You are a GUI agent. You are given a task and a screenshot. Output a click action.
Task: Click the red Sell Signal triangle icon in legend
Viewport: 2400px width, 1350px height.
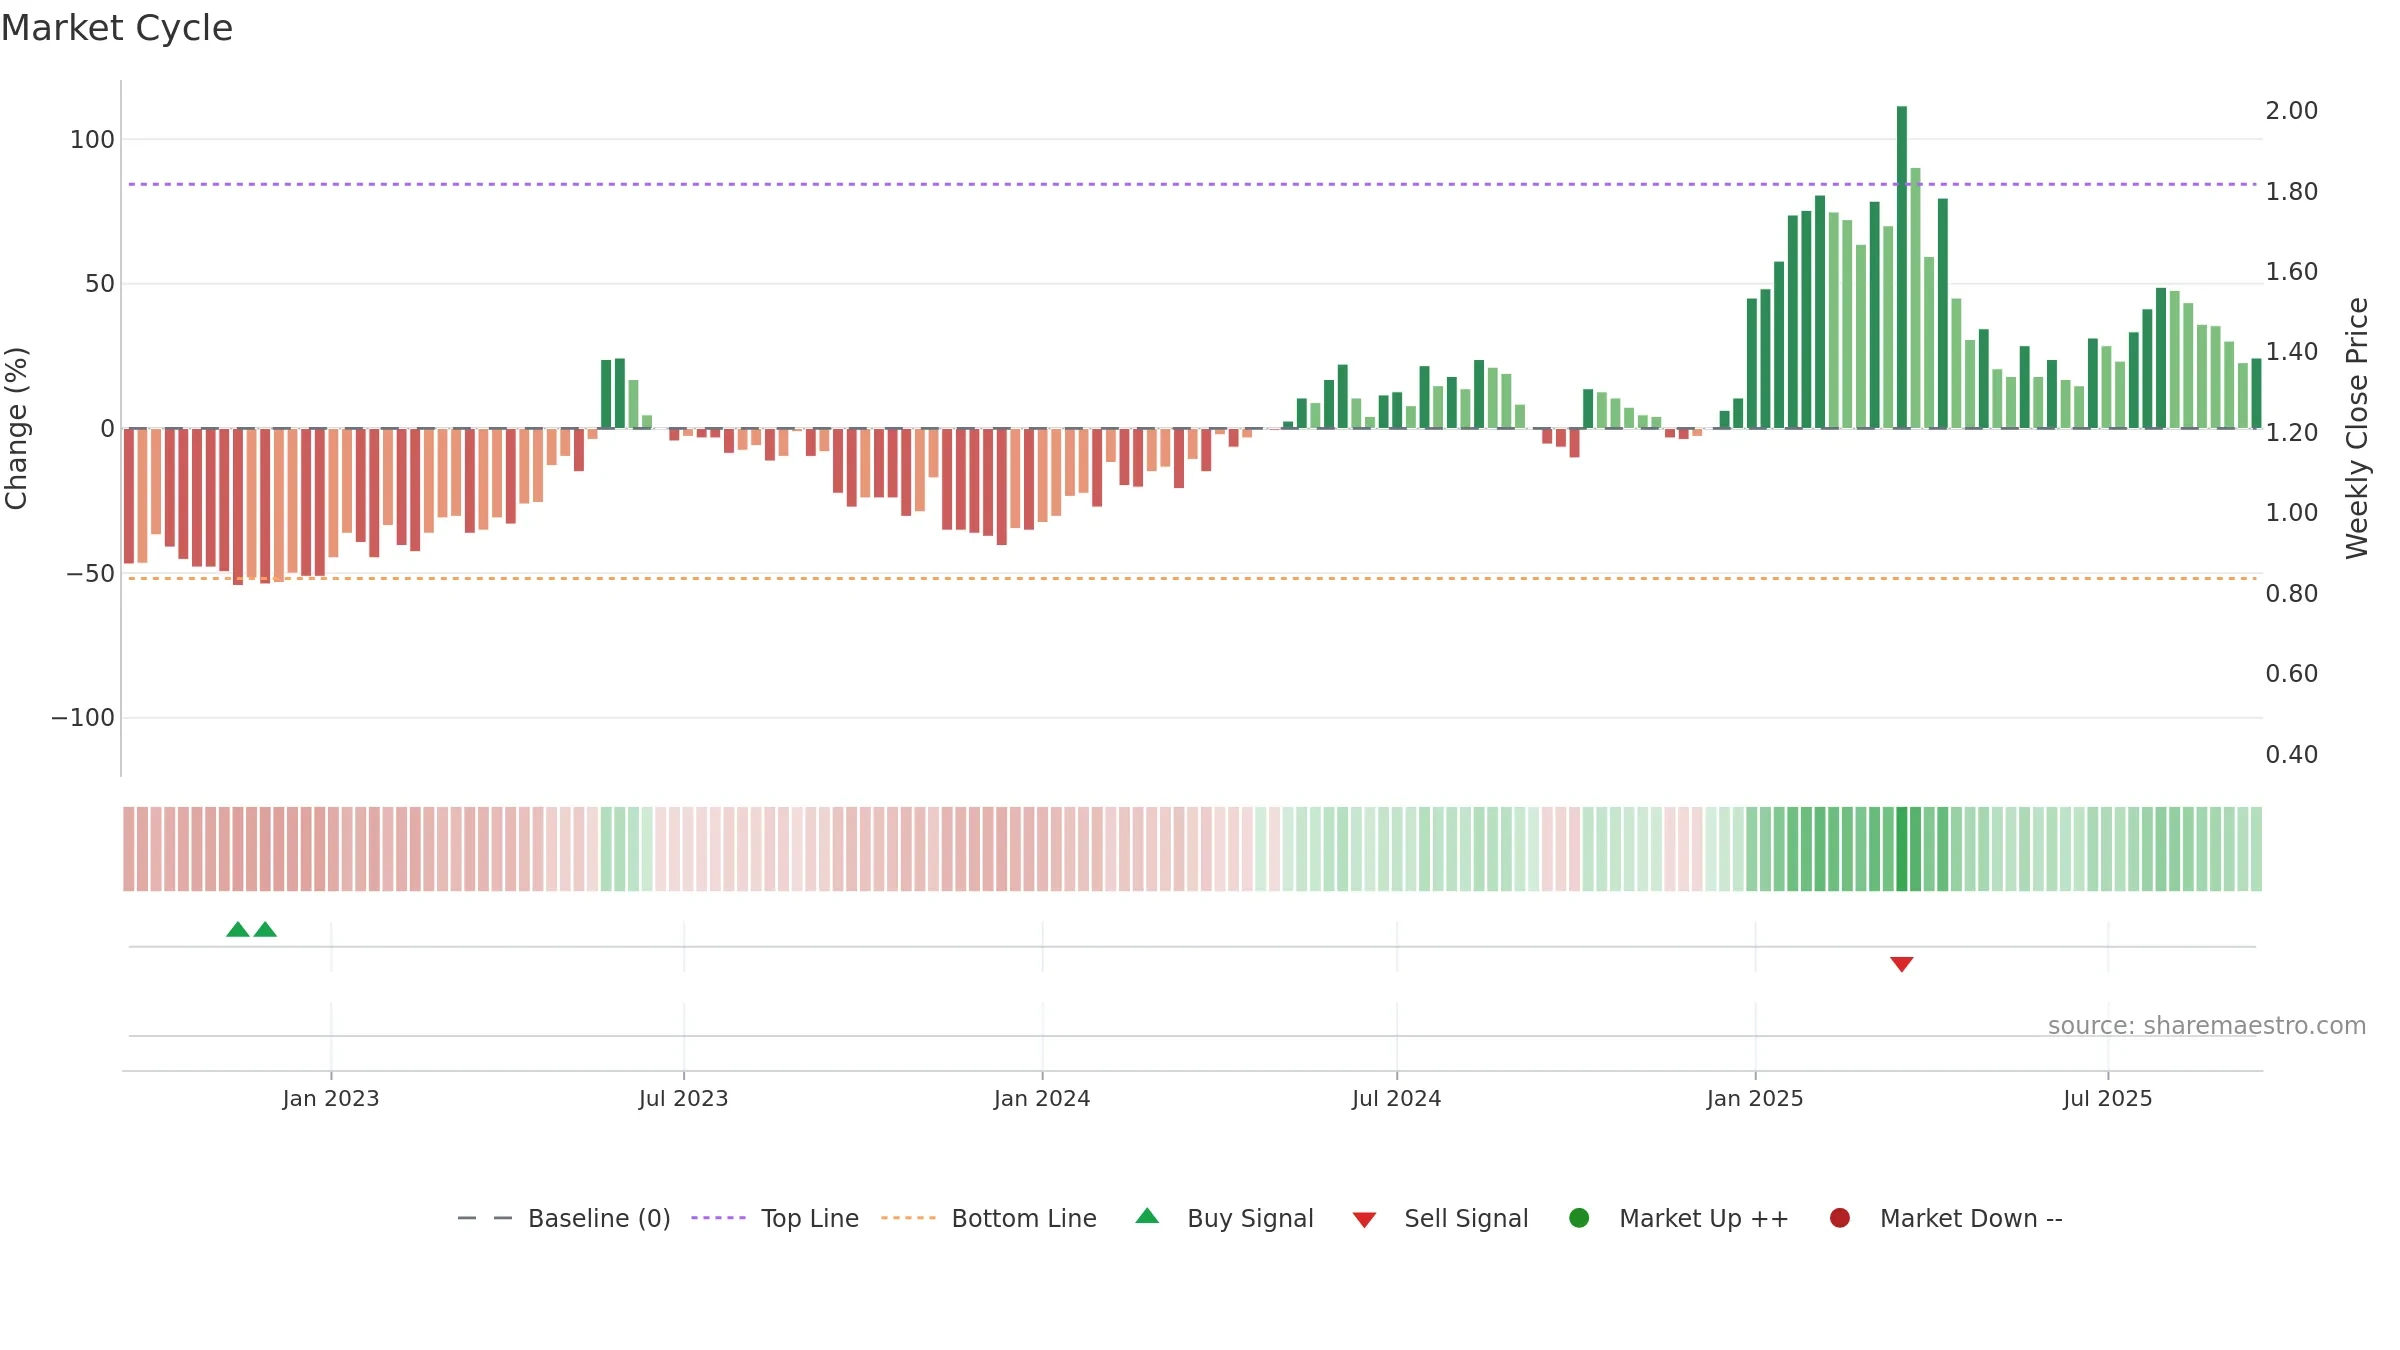click(1364, 1220)
